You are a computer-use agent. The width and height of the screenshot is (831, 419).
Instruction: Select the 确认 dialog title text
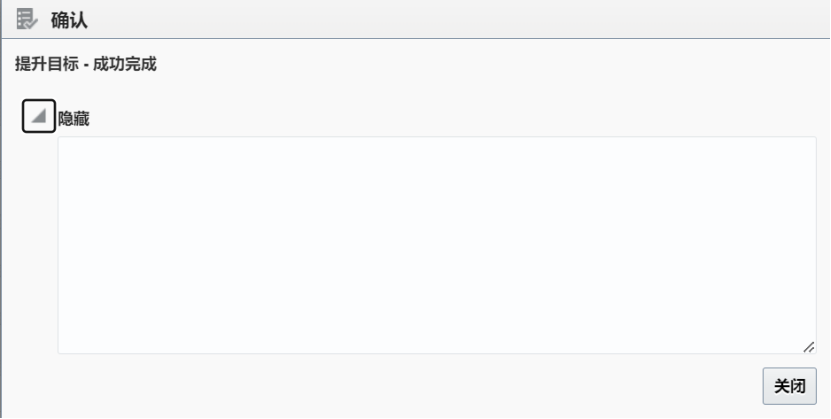[x=69, y=20]
